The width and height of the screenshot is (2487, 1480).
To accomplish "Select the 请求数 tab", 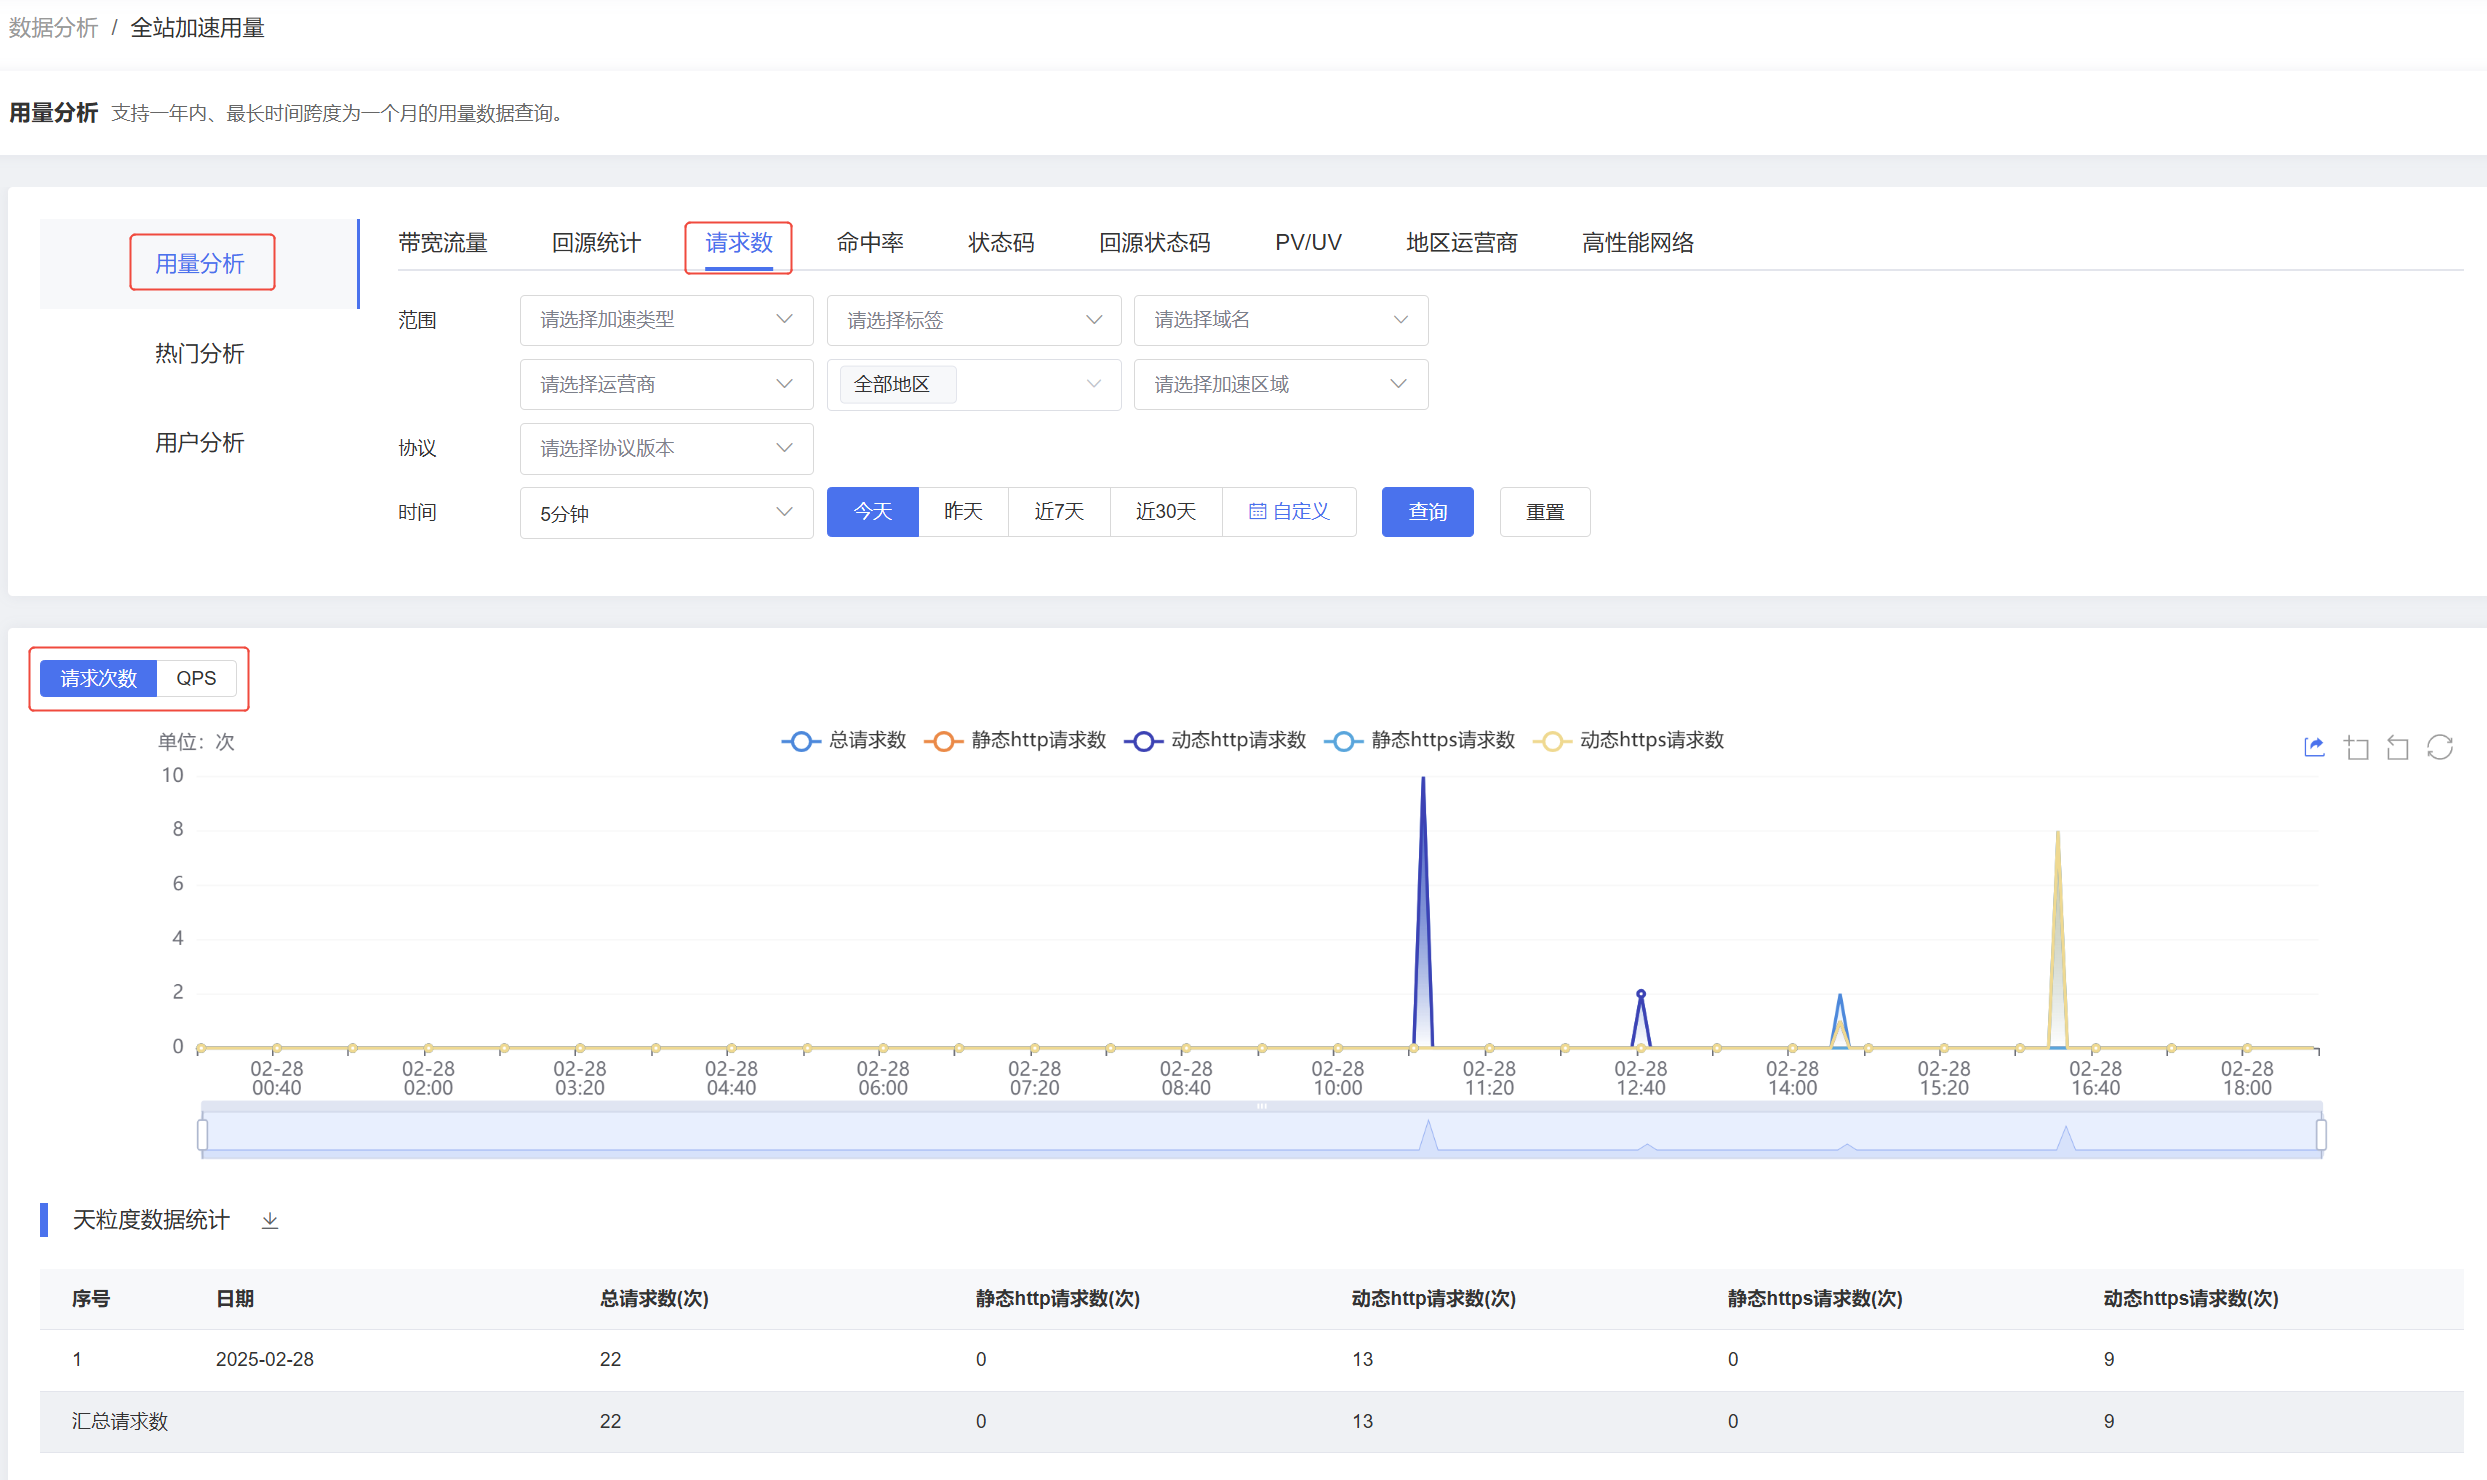I will click(739, 243).
